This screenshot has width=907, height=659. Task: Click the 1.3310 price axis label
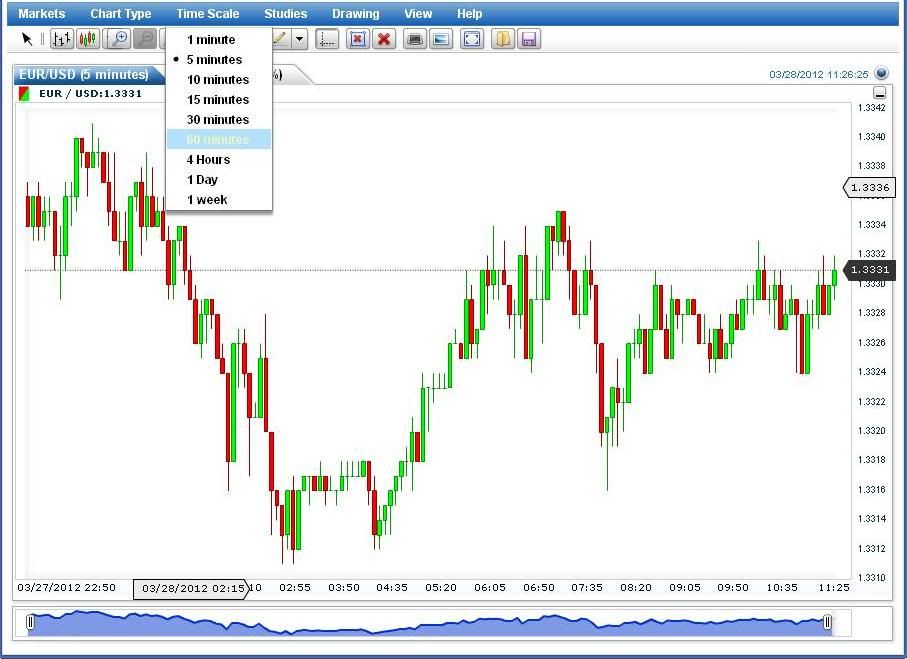point(871,577)
